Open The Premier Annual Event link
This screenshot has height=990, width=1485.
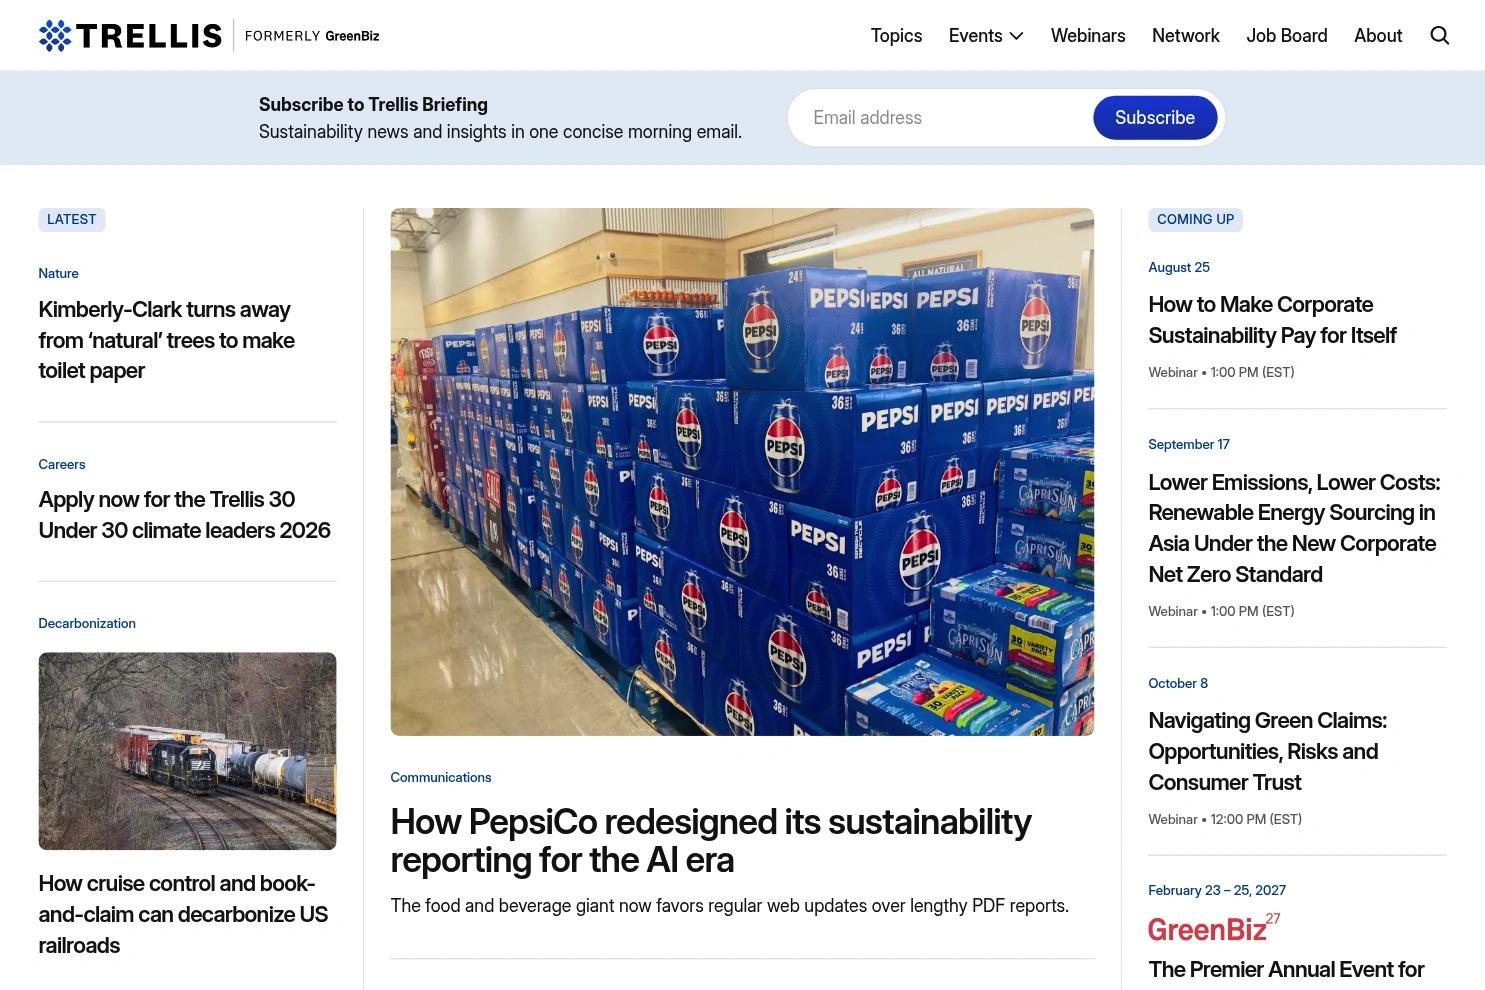[x=1286, y=969]
